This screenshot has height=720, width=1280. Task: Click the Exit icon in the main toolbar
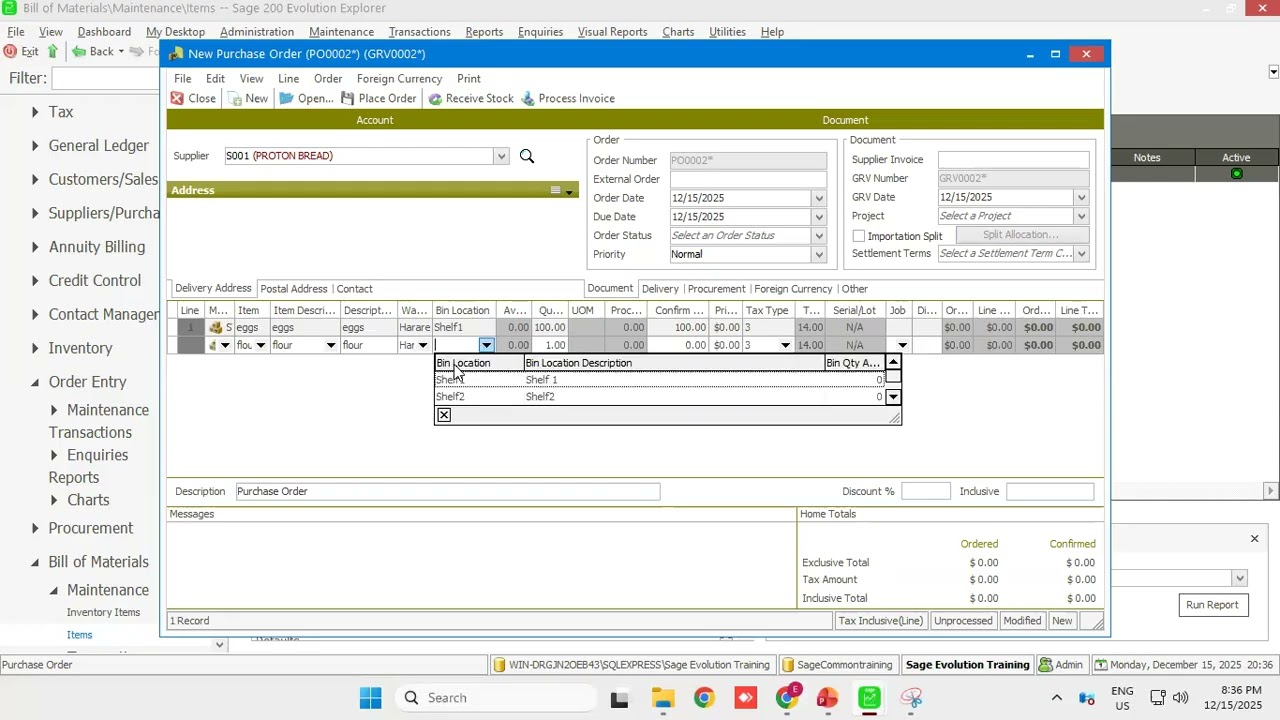coord(10,51)
